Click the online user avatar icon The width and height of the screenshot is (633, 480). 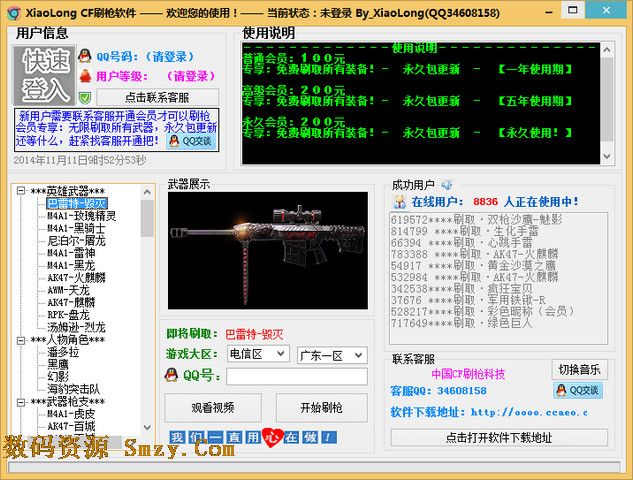tap(399, 201)
